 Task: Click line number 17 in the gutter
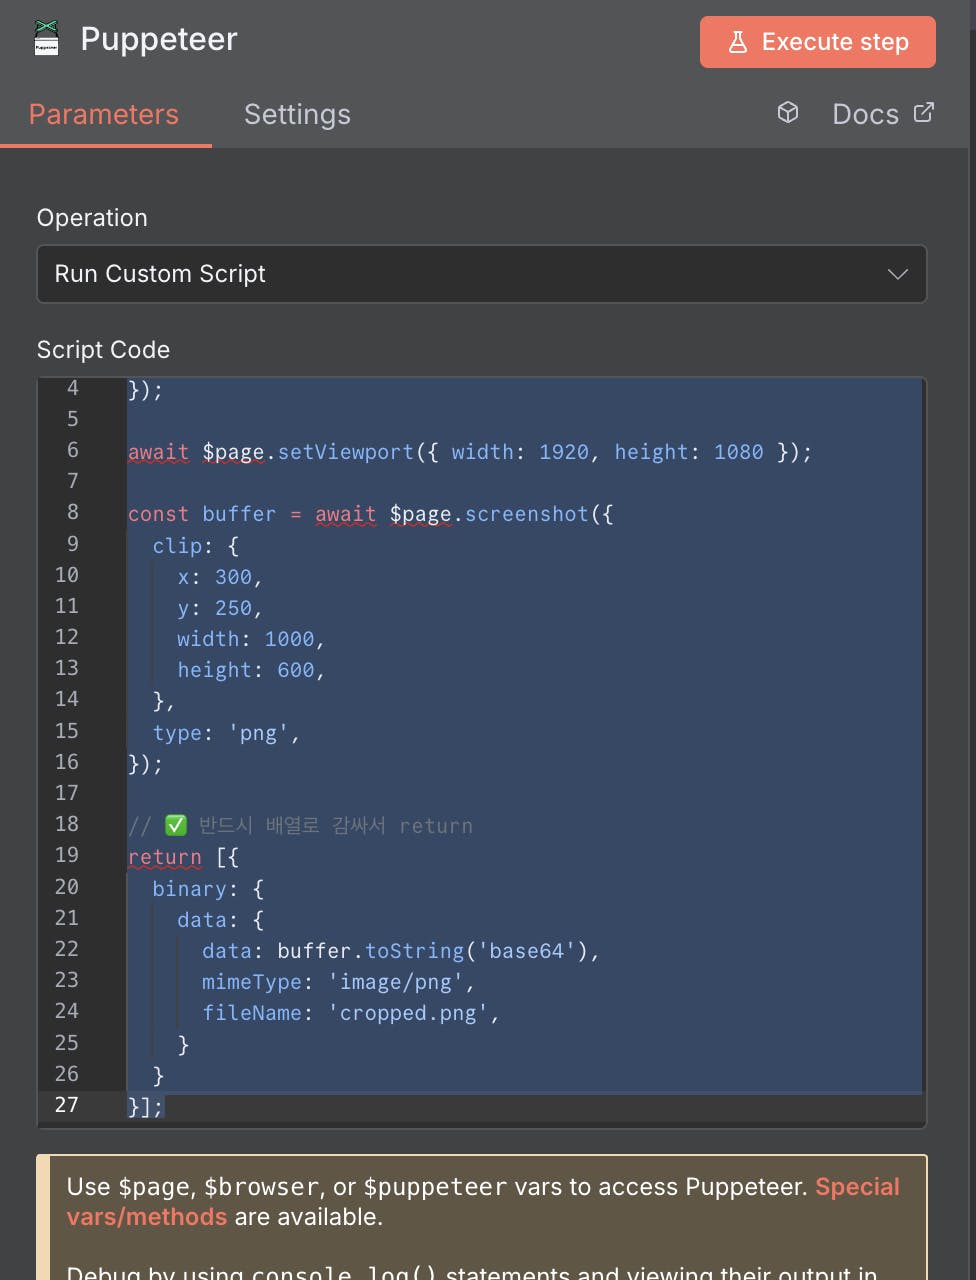click(67, 793)
